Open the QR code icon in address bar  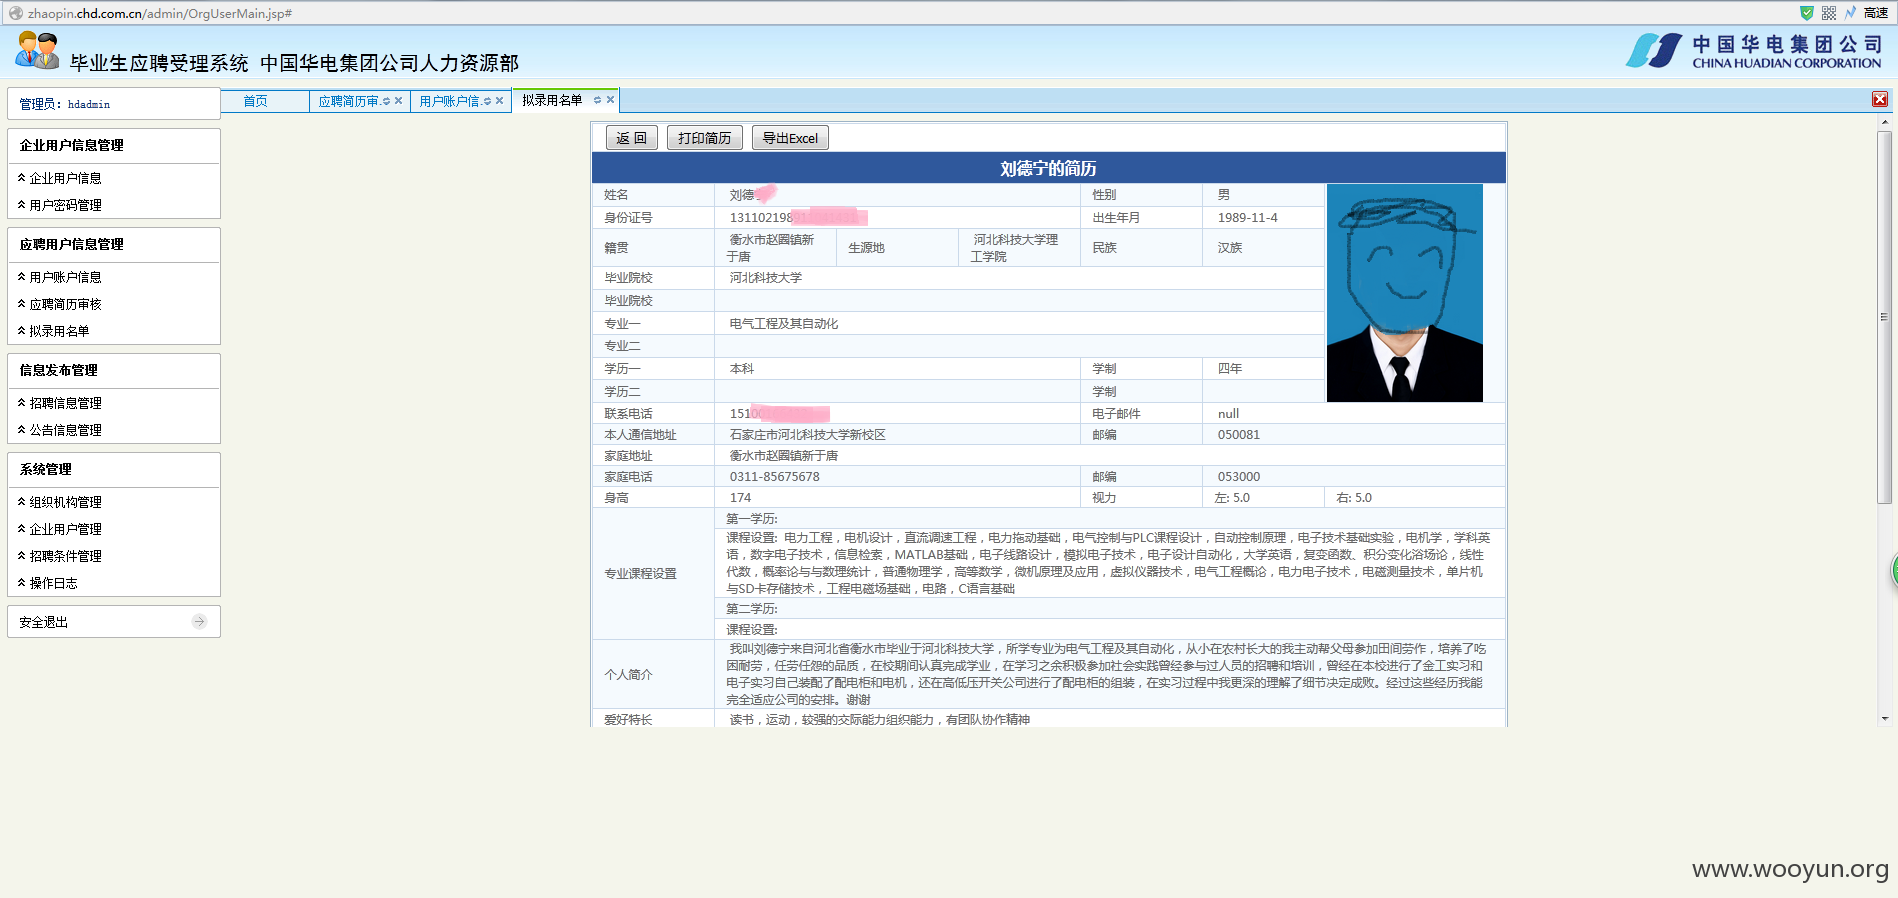click(1829, 13)
